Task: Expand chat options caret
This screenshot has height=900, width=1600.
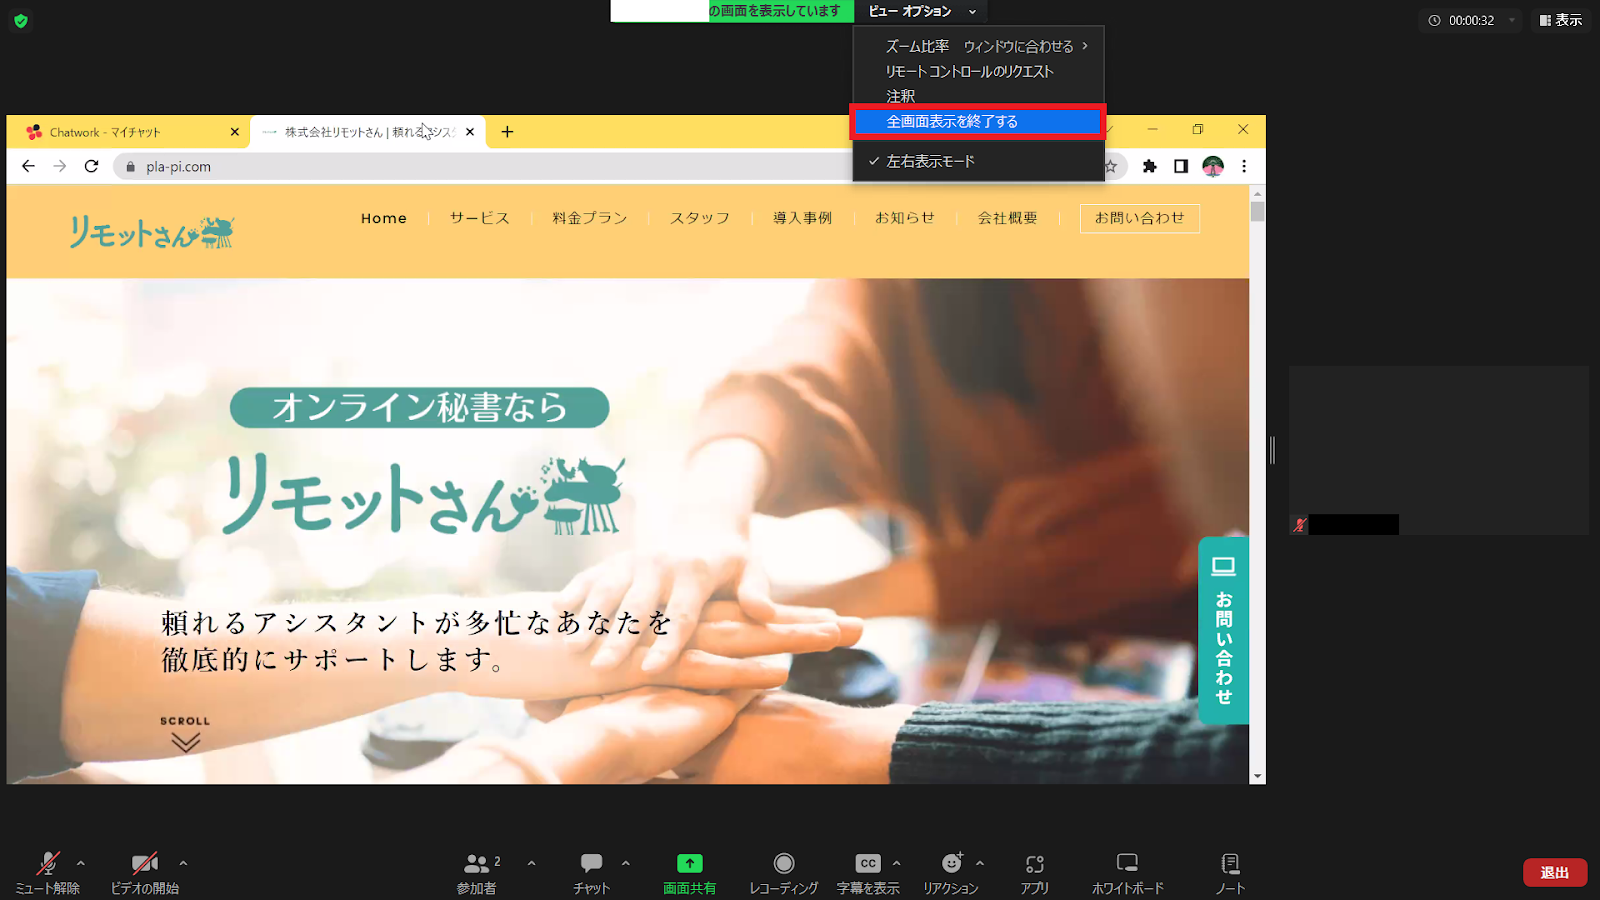Action: click(626, 863)
